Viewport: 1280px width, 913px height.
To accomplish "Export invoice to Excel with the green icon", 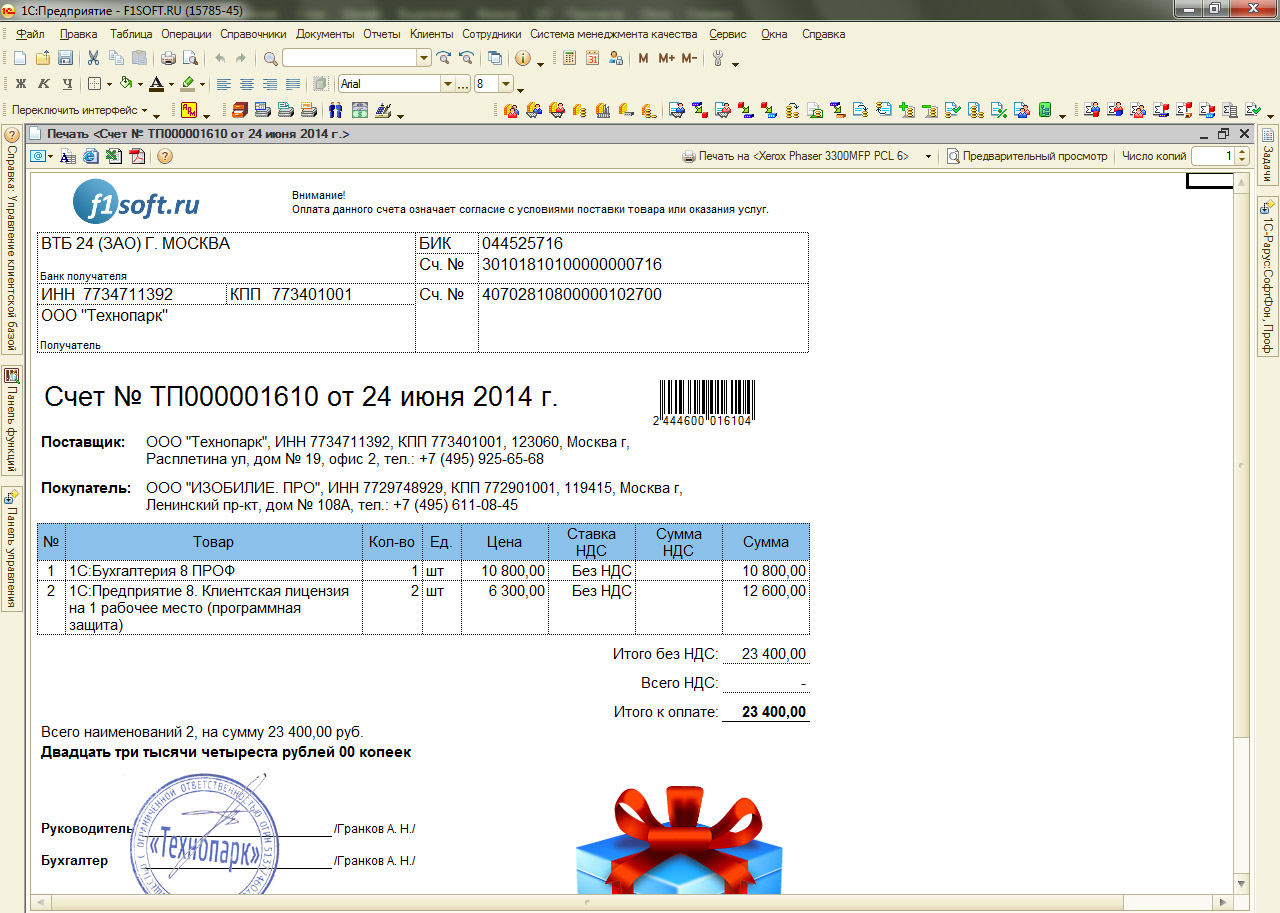I will 114,156.
